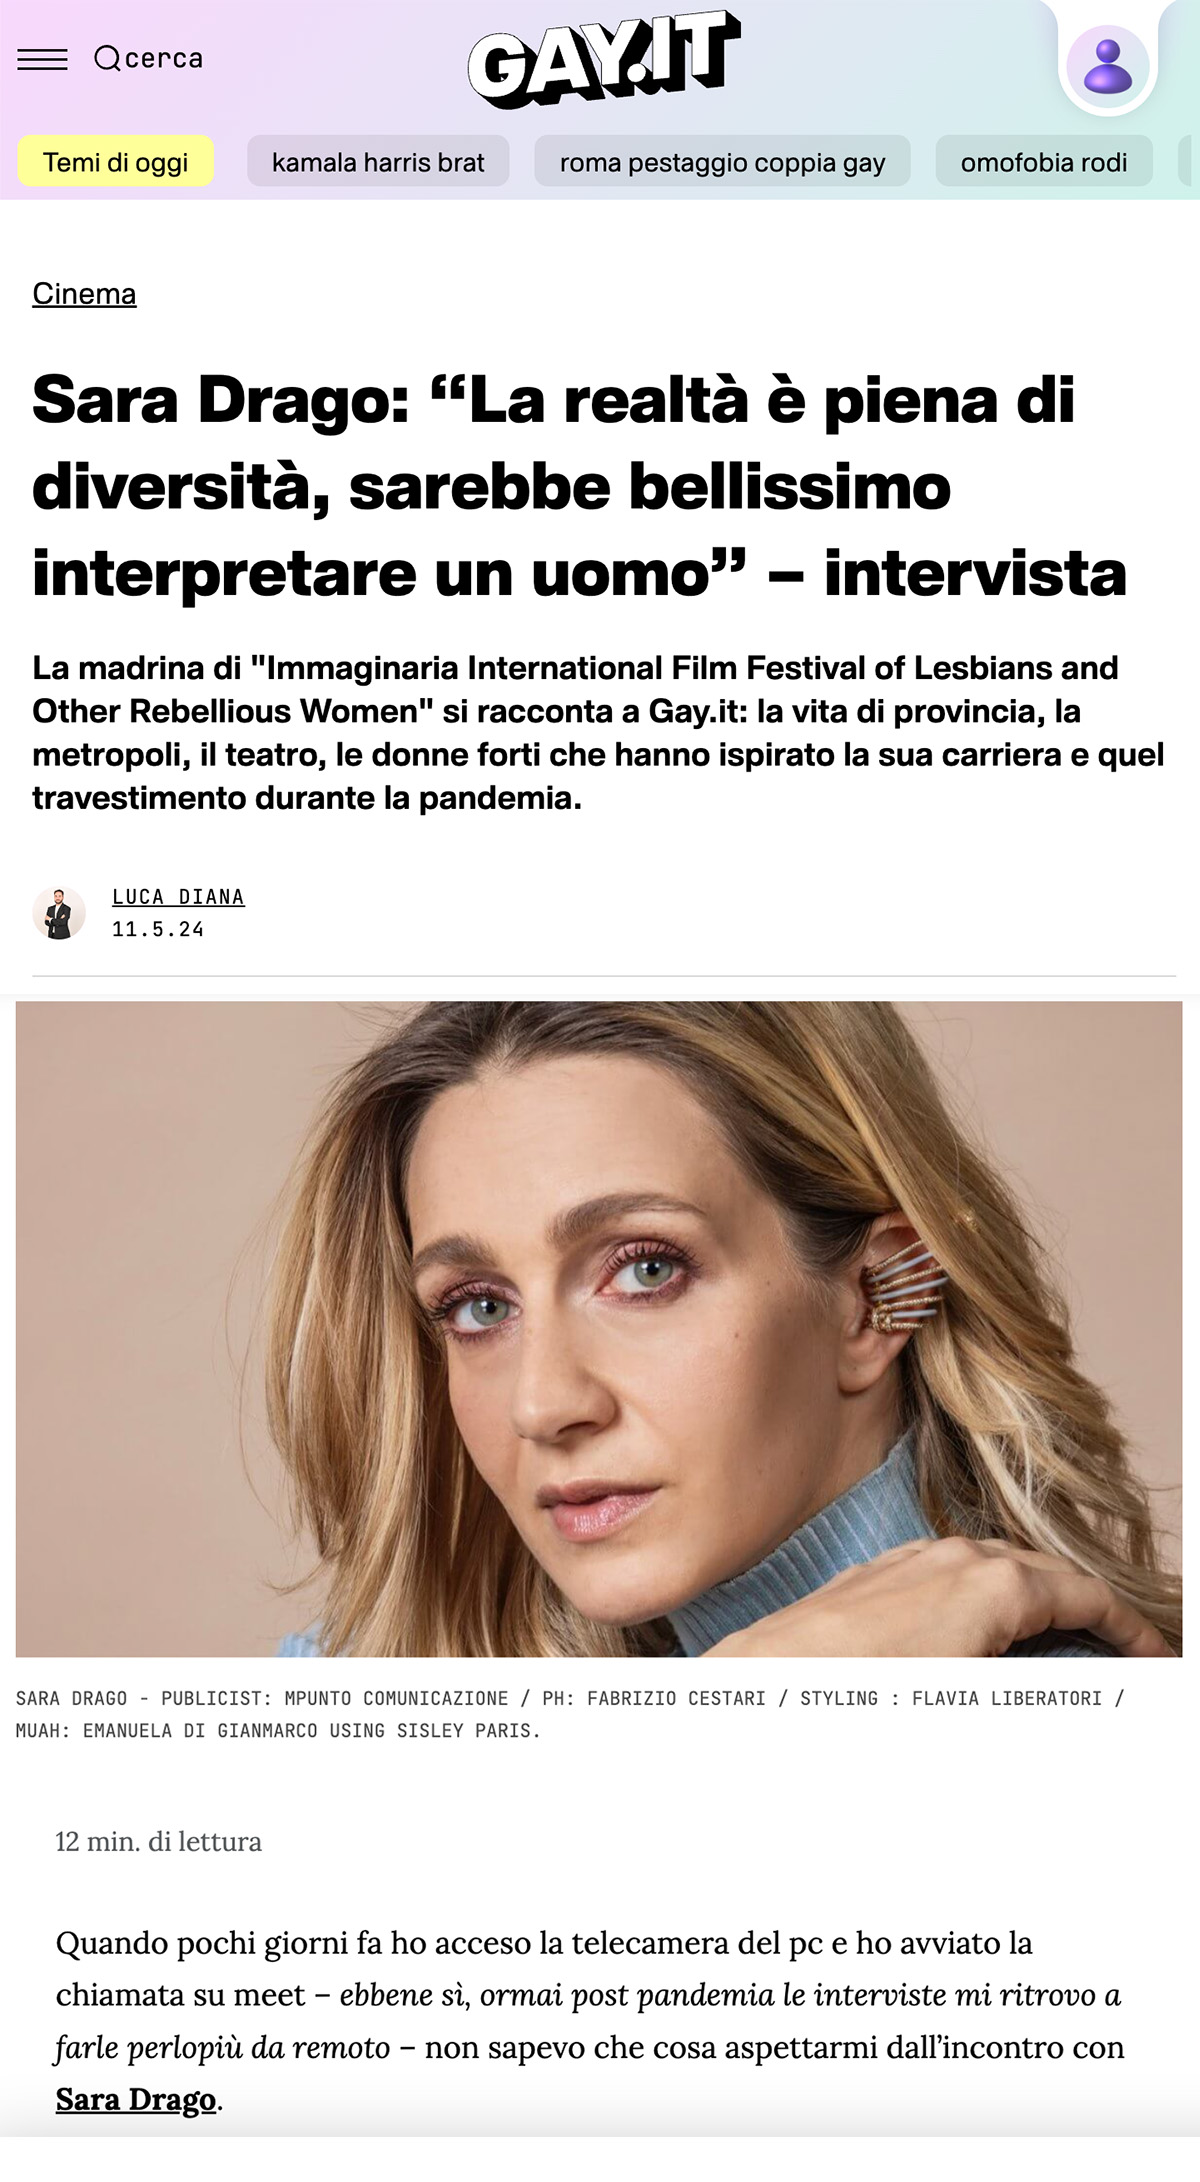The width and height of the screenshot is (1200, 2182).
Task: Click the article headline text
Action: [x=580, y=487]
